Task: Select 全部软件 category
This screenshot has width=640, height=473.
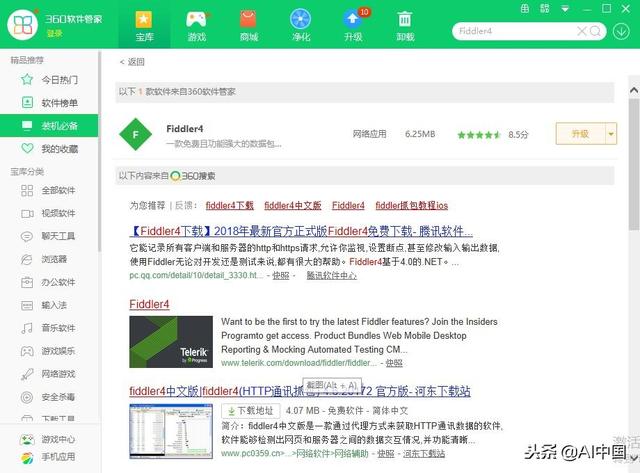Action: coord(49,190)
